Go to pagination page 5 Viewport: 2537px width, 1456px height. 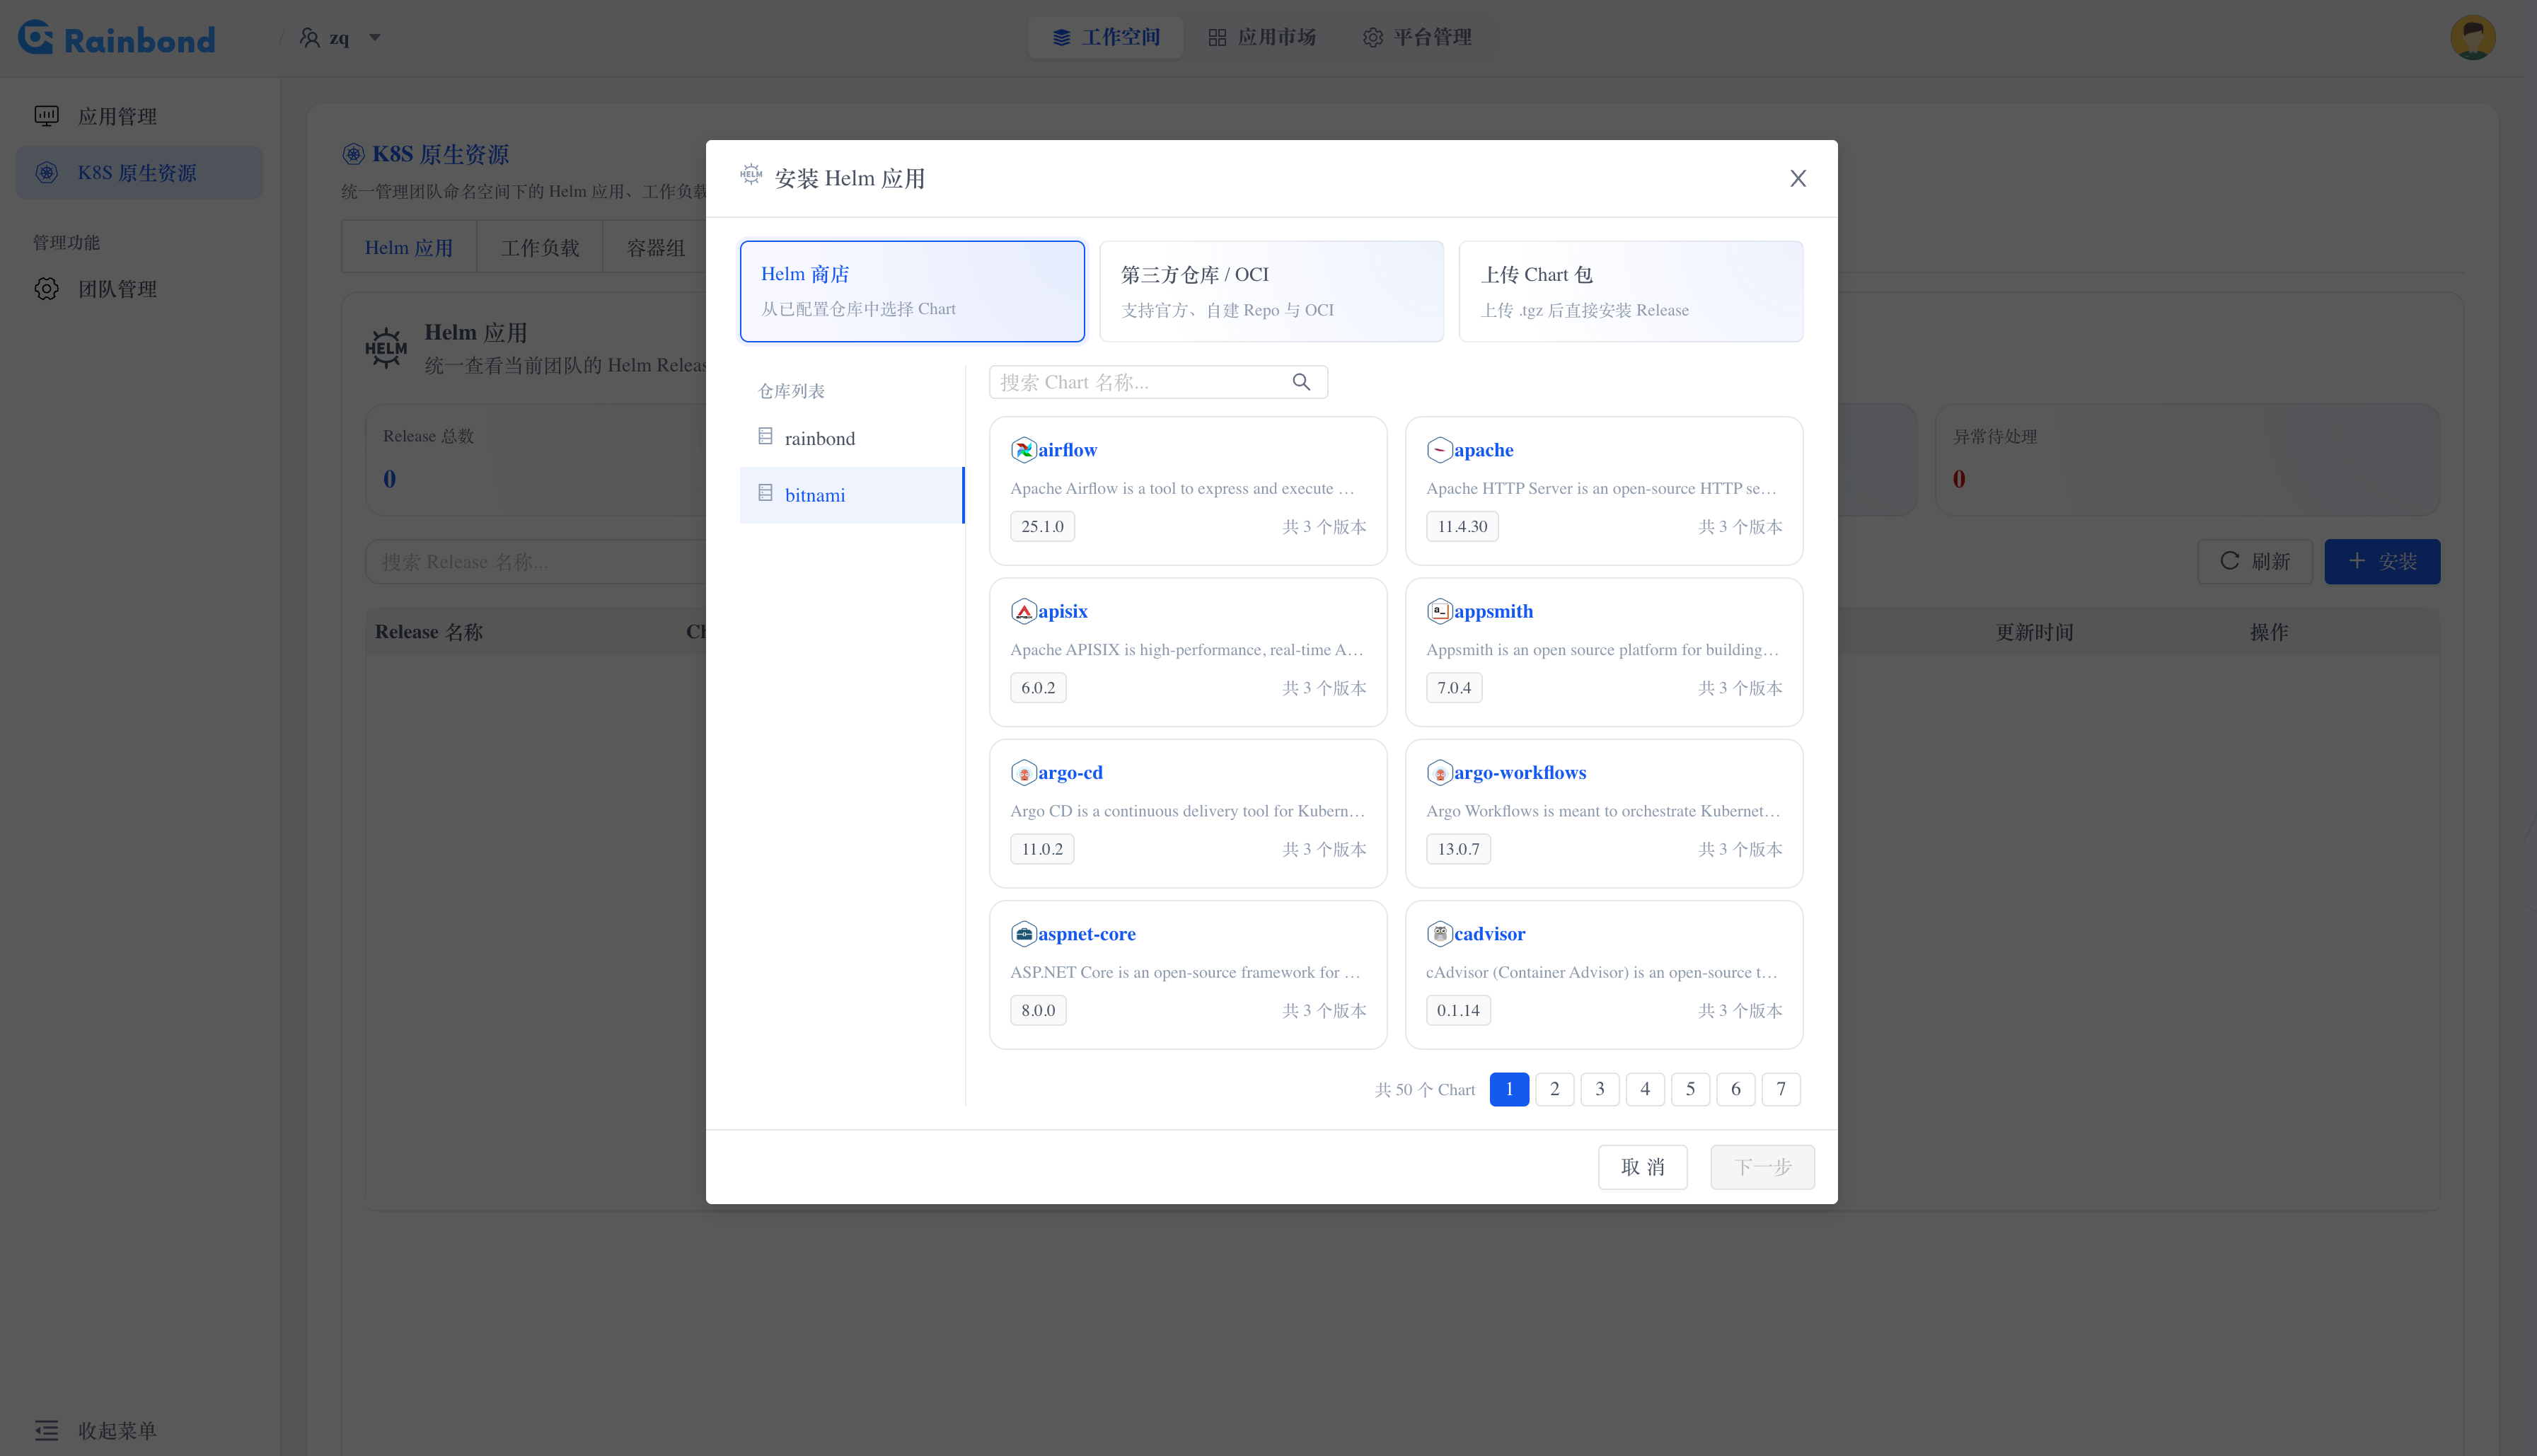click(x=1690, y=1089)
